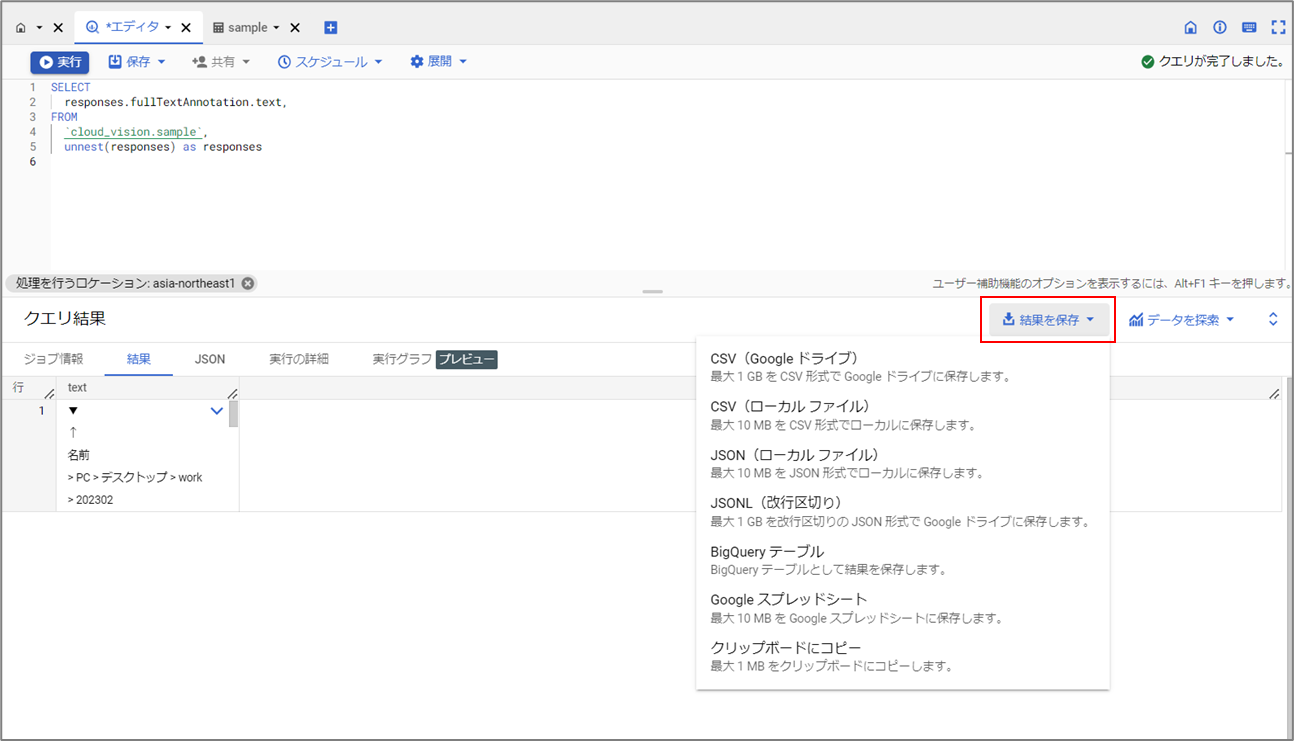The image size is (1294, 741).
Task: Open keyboard shortcuts from the top-right keyboard icon
Action: coord(1249,27)
